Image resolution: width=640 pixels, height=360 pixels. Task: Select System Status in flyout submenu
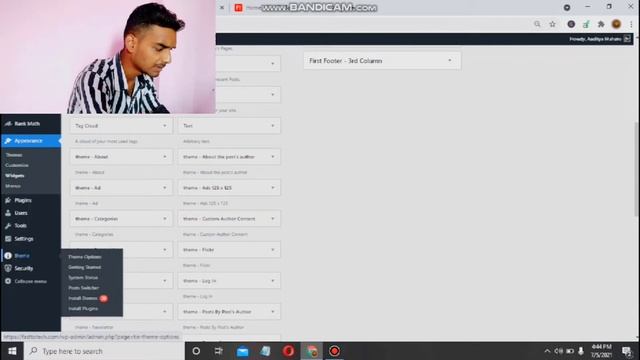coord(83,278)
